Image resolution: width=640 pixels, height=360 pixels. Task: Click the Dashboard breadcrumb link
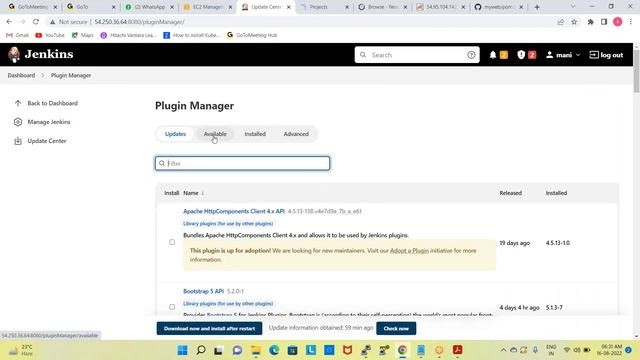(21, 76)
